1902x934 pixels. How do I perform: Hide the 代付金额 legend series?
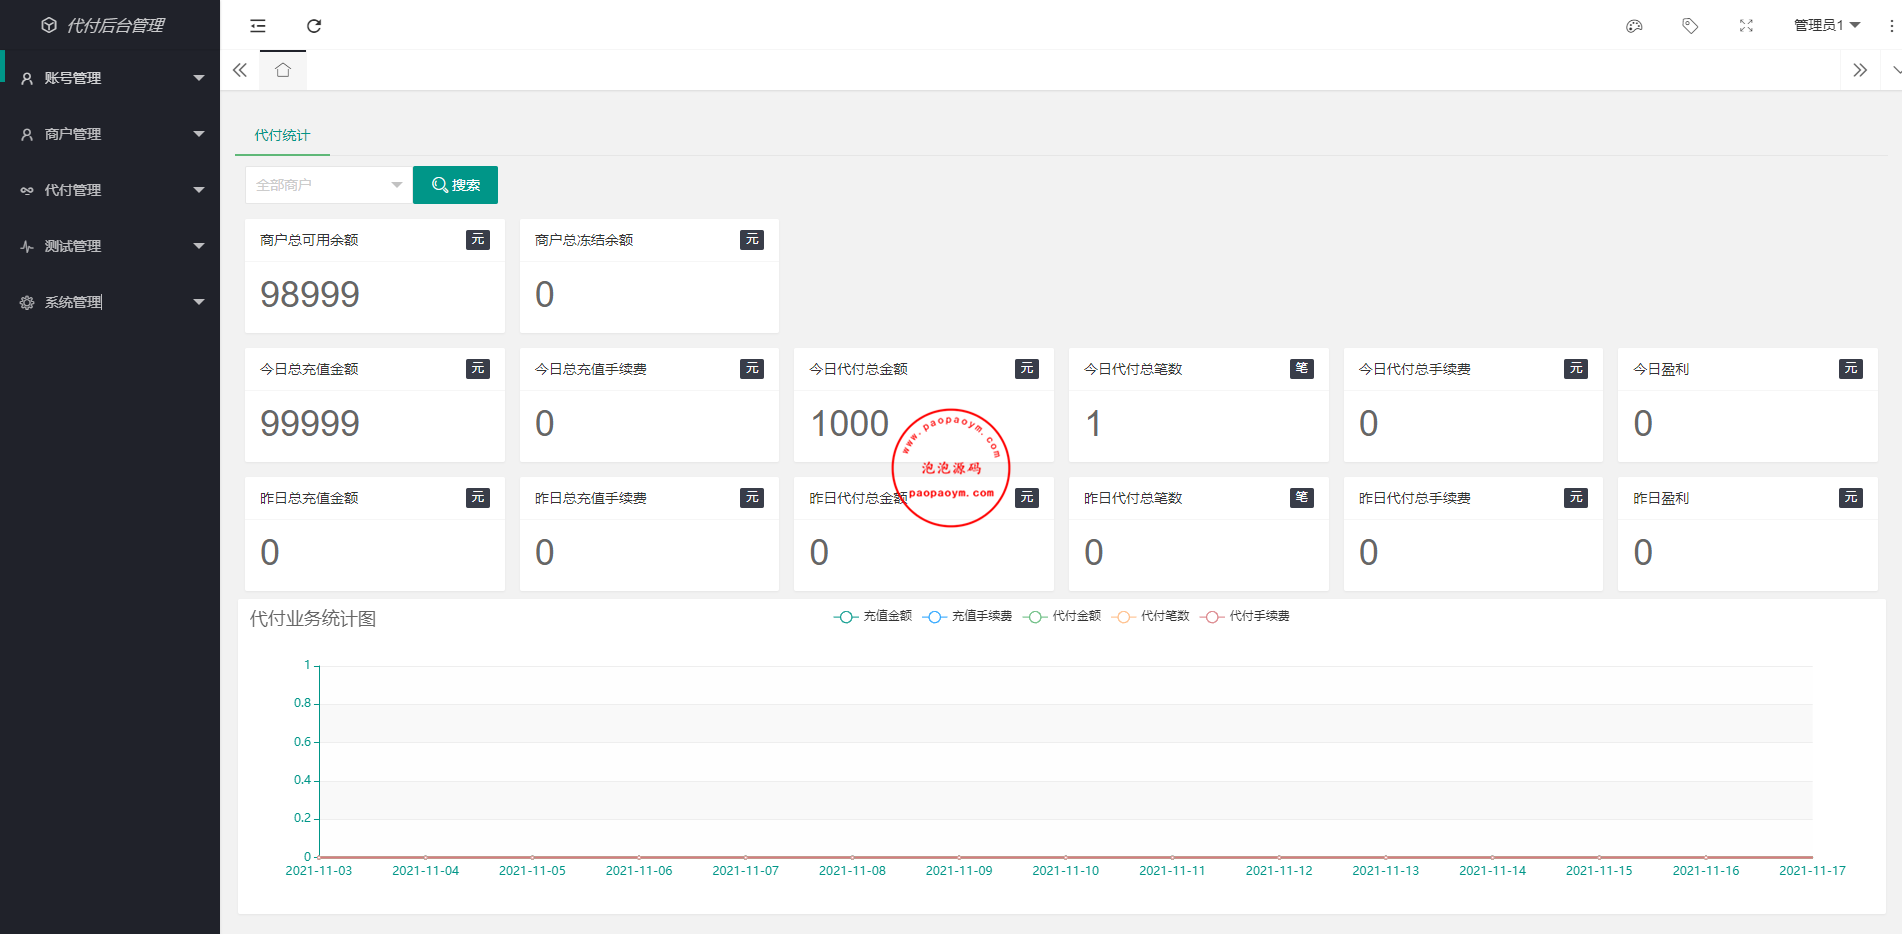(1063, 616)
